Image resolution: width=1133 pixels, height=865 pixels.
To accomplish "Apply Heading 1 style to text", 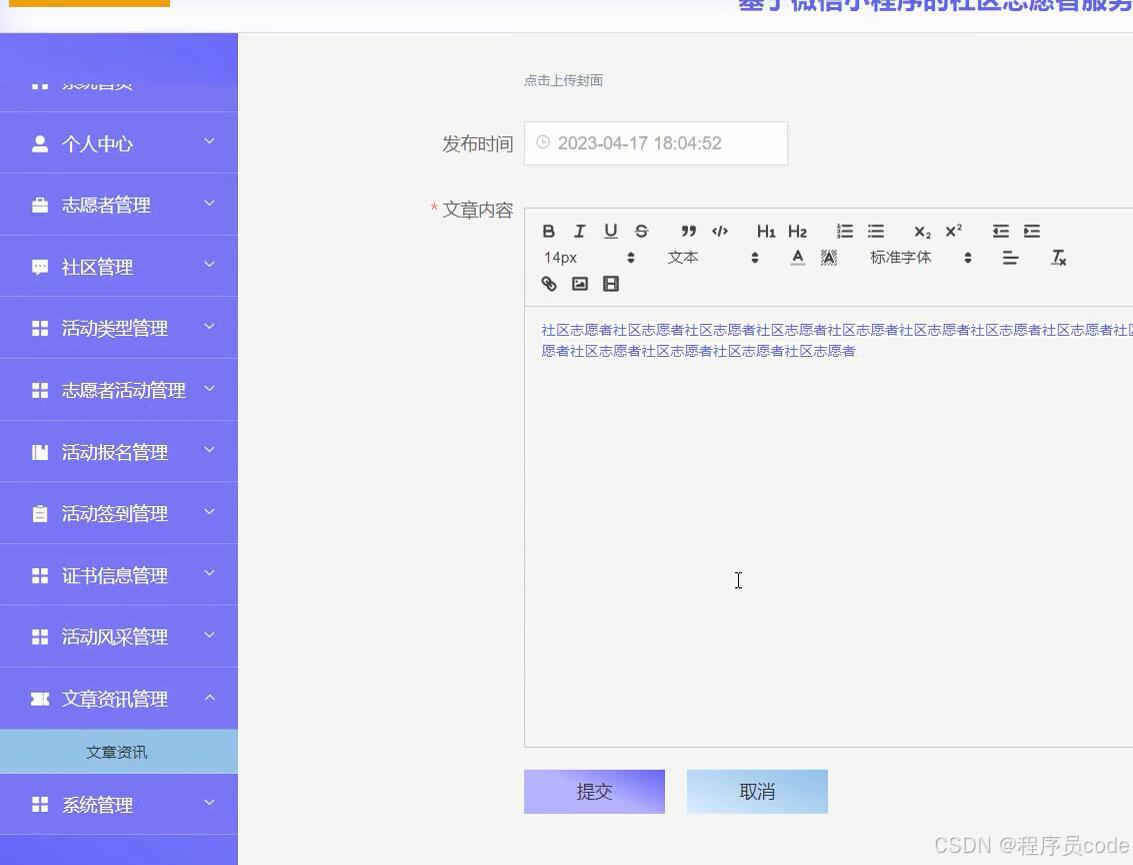I will click(x=766, y=231).
